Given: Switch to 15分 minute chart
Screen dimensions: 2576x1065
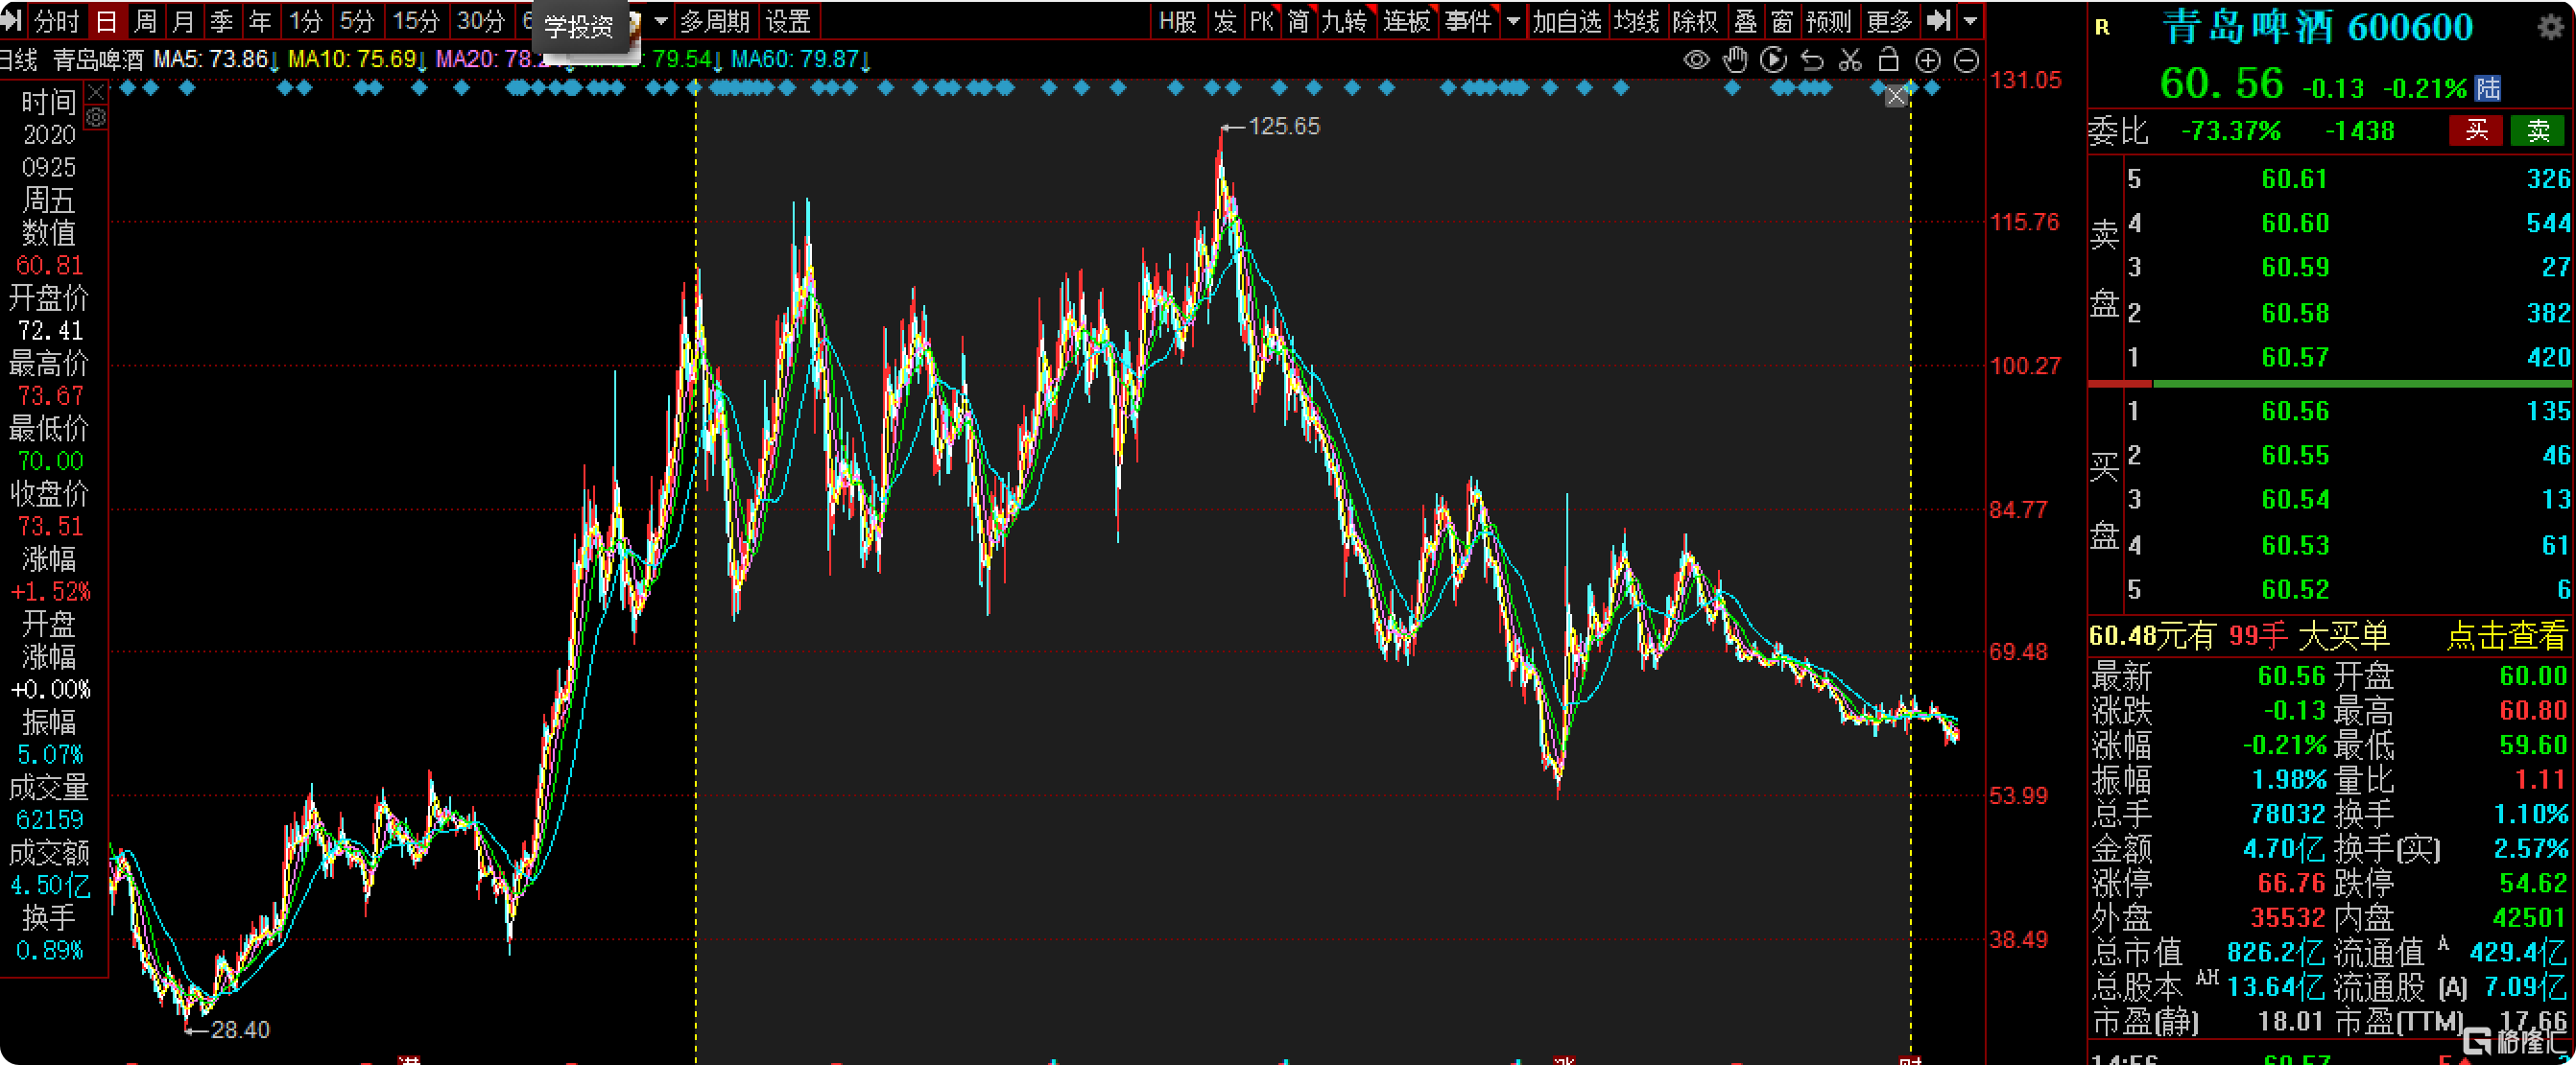Looking at the screenshot, I should point(416,21).
